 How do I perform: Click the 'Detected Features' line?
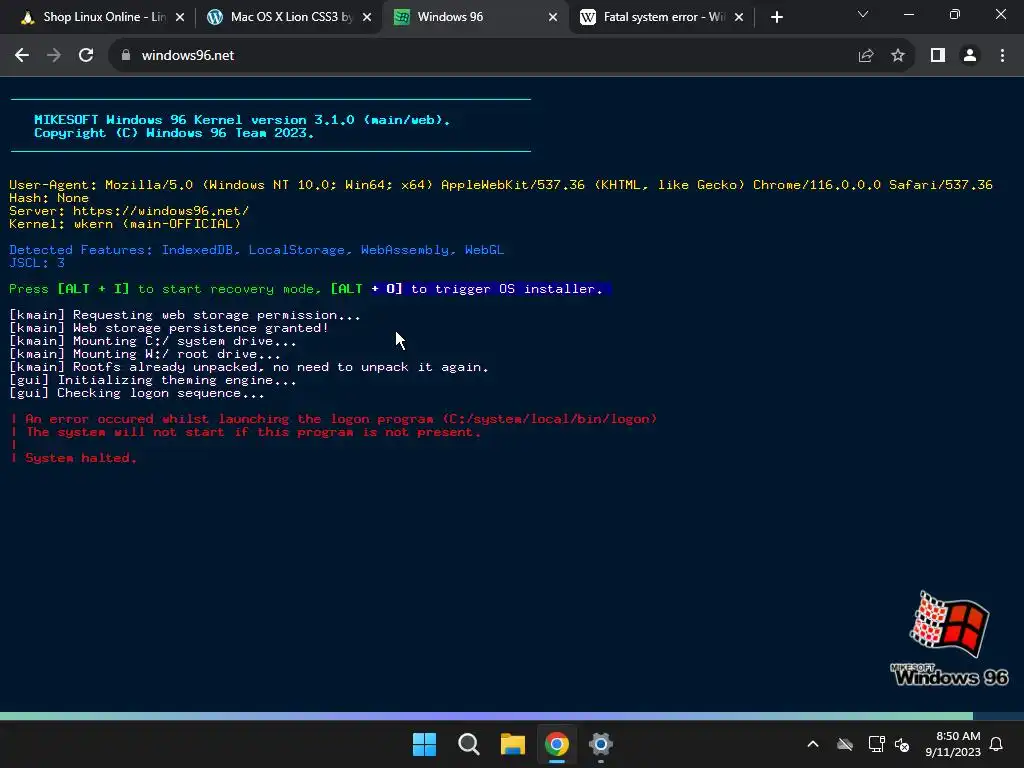[257, 249]
